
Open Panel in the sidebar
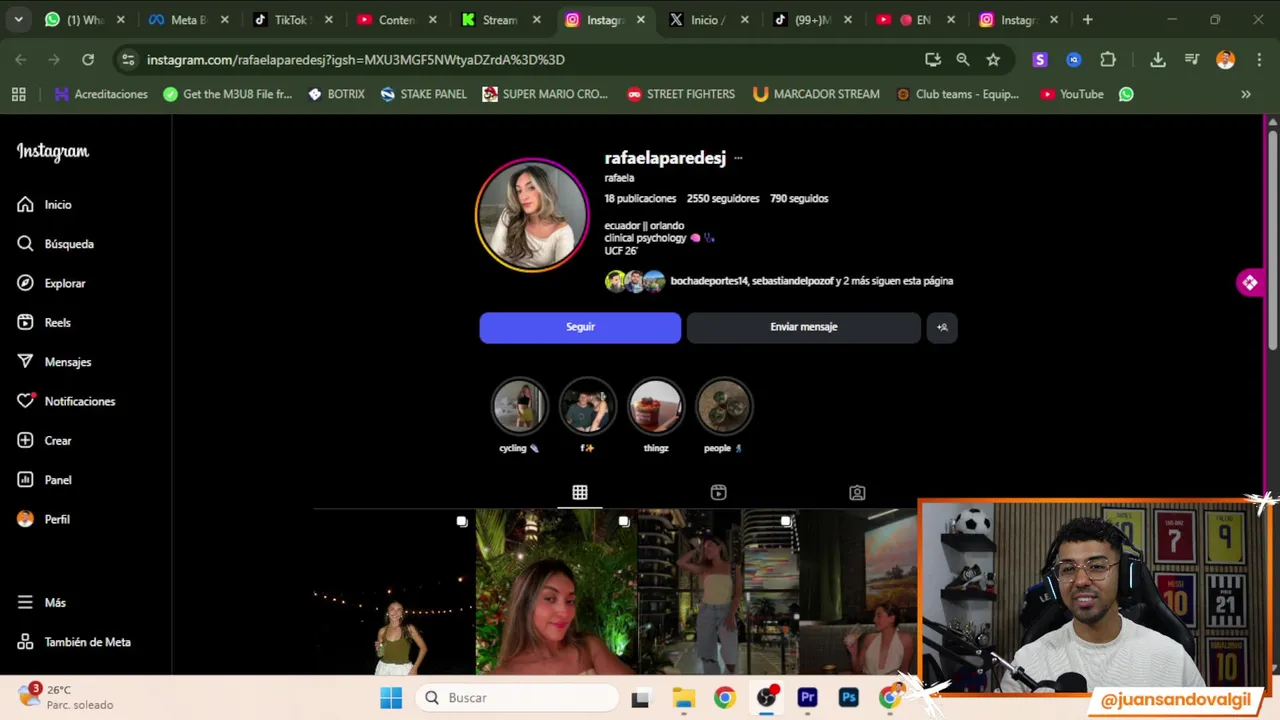44,480
